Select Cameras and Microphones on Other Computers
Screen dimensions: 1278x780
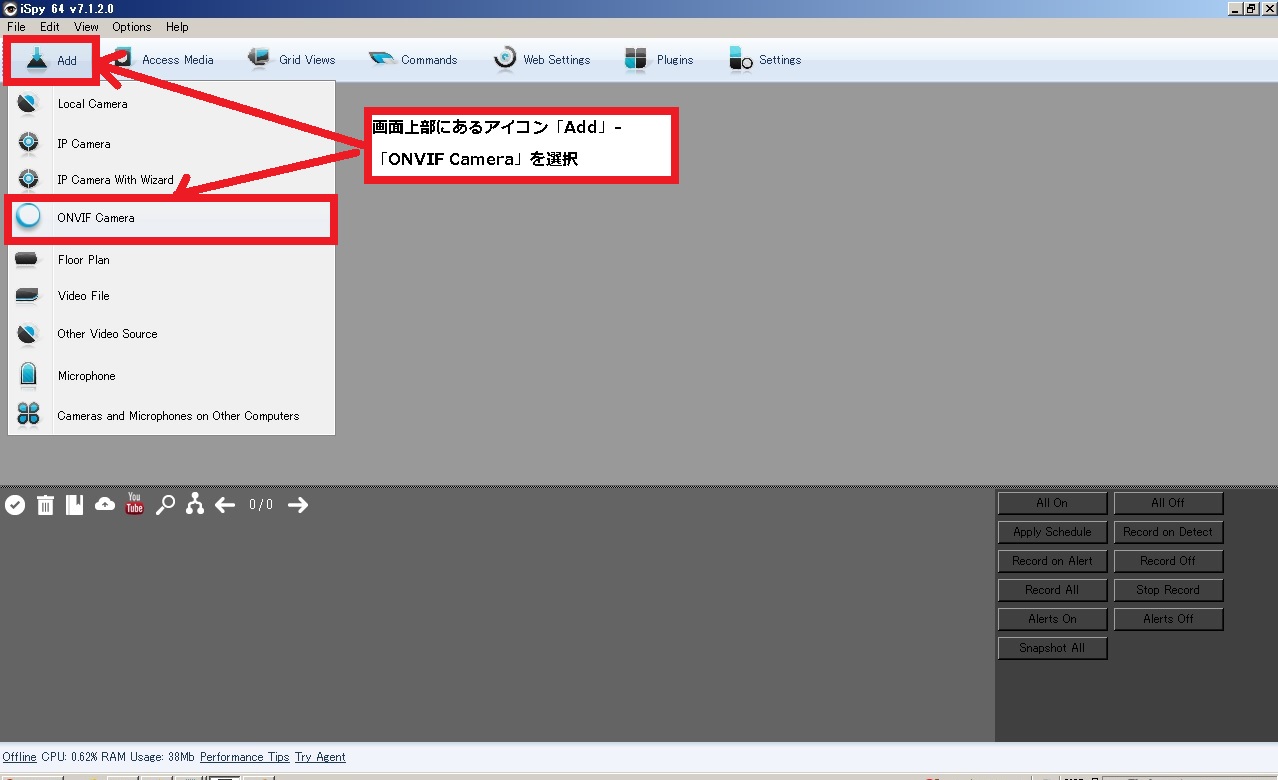(171, 416)
